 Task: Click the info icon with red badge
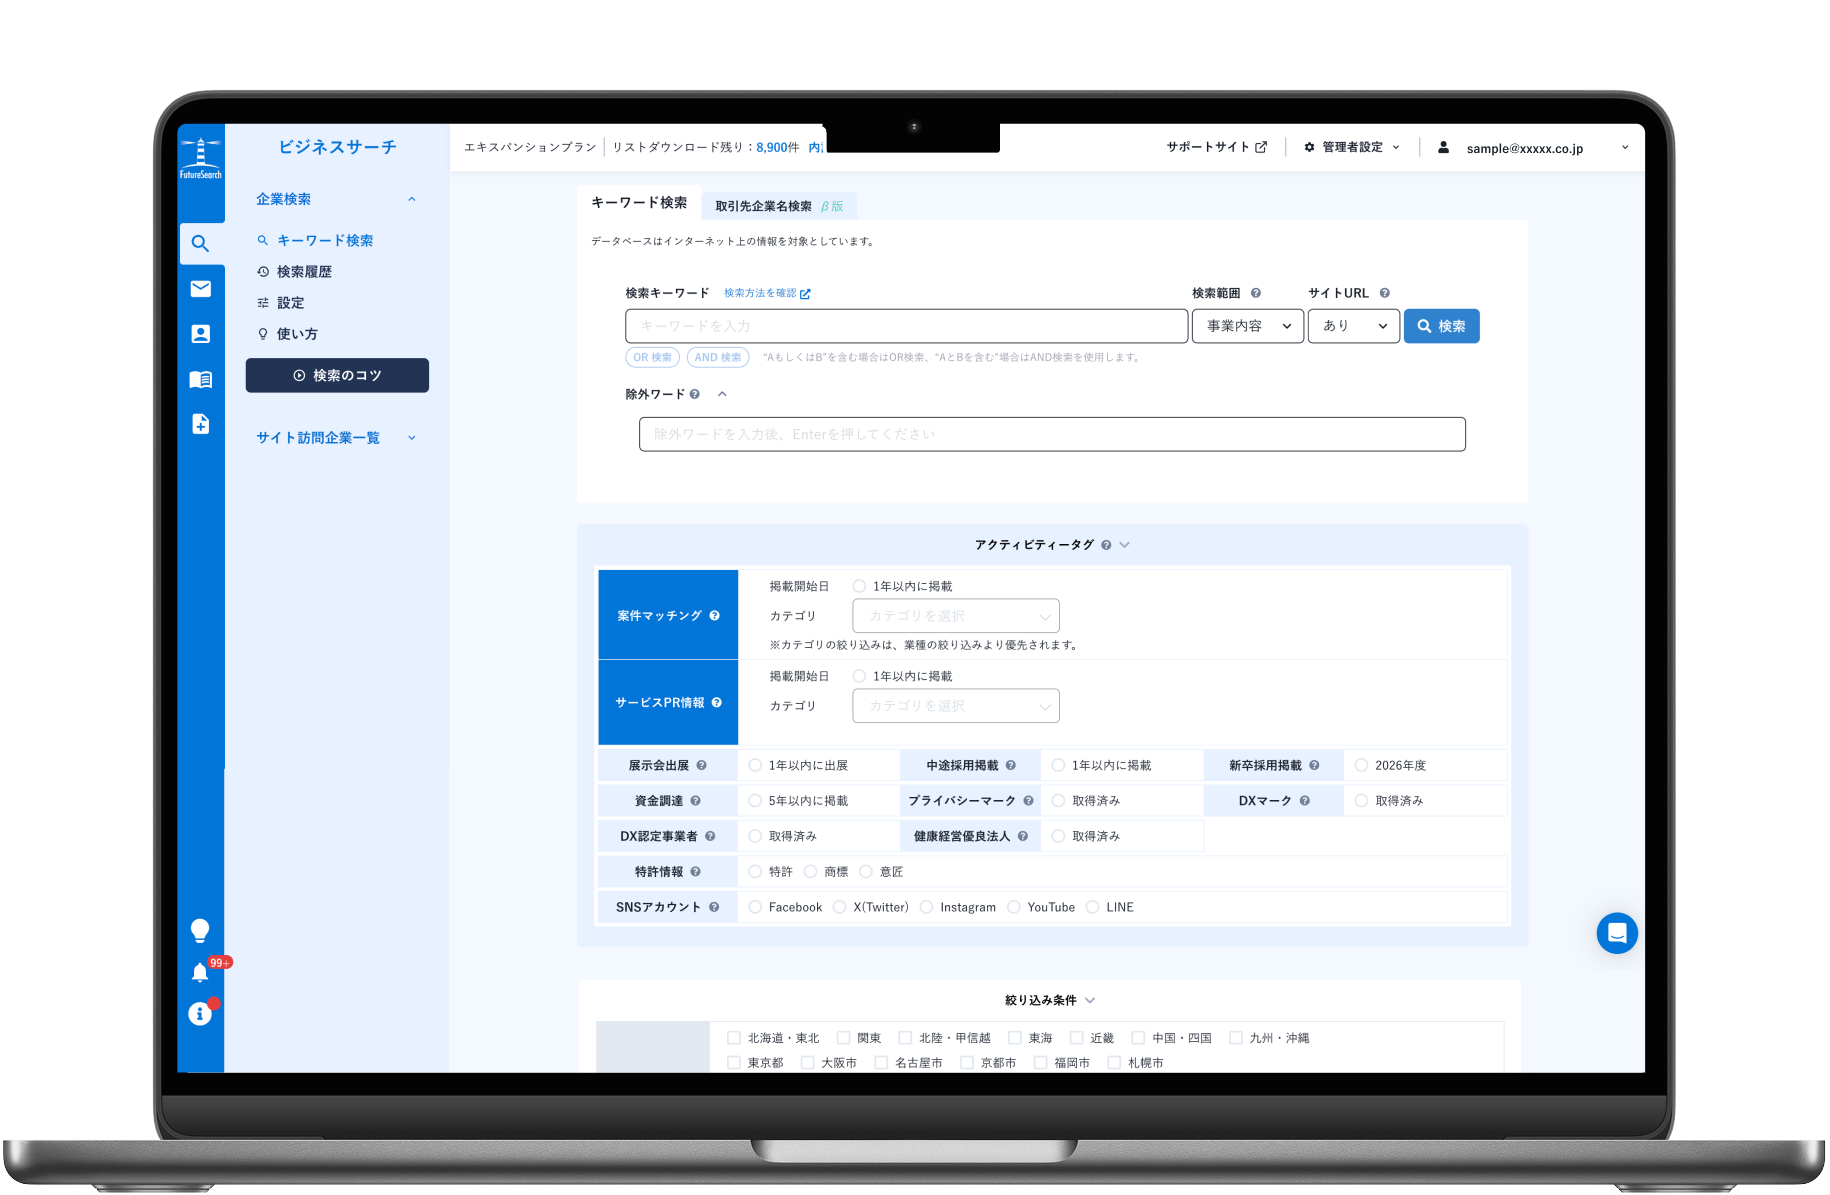pos(200,1013)
